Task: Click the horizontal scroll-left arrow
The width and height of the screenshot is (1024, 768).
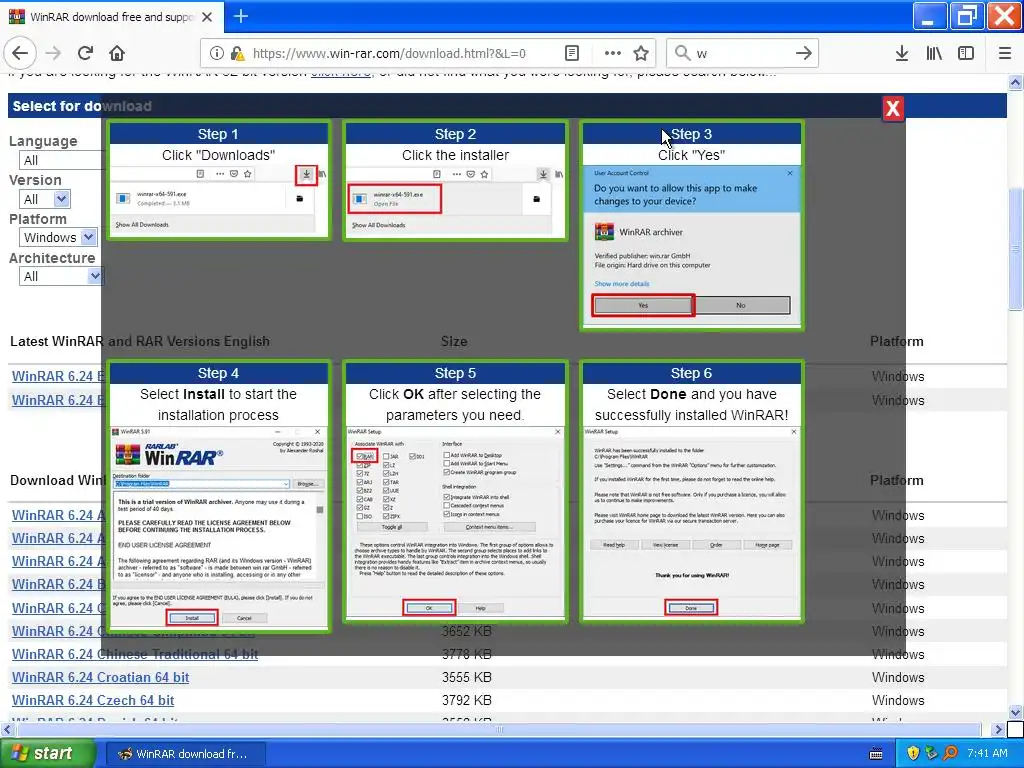Action: [7, 729]
